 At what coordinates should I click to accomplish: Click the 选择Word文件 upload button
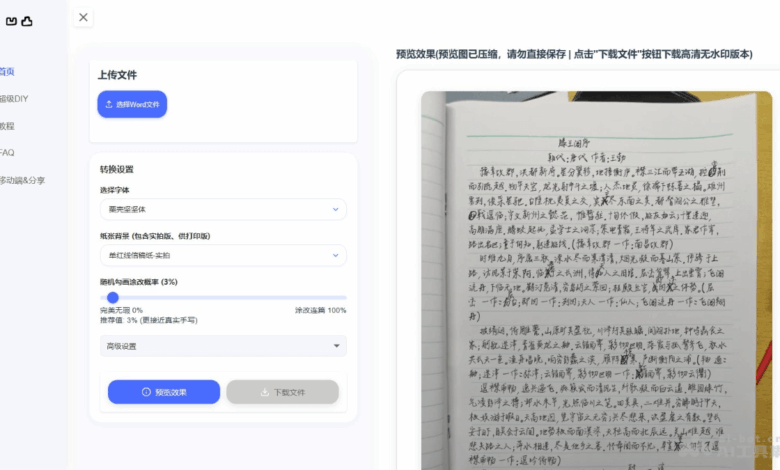(x=132, y=104)
